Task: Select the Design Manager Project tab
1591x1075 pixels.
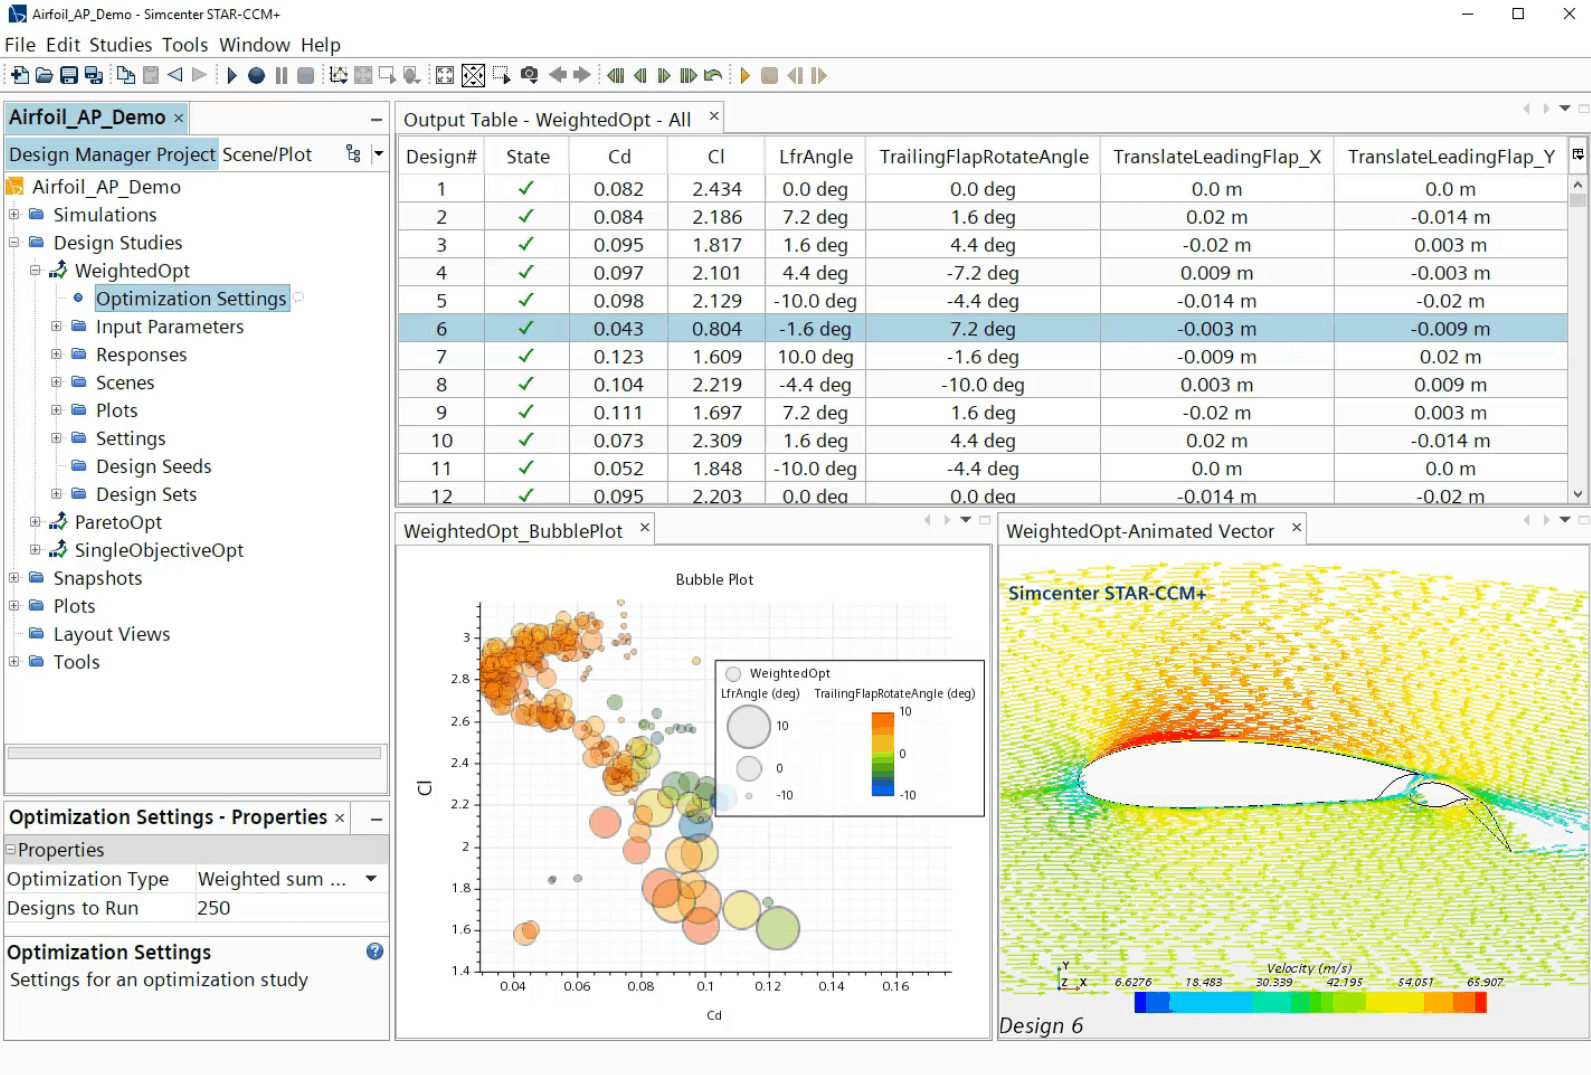Action: [112, 154]
